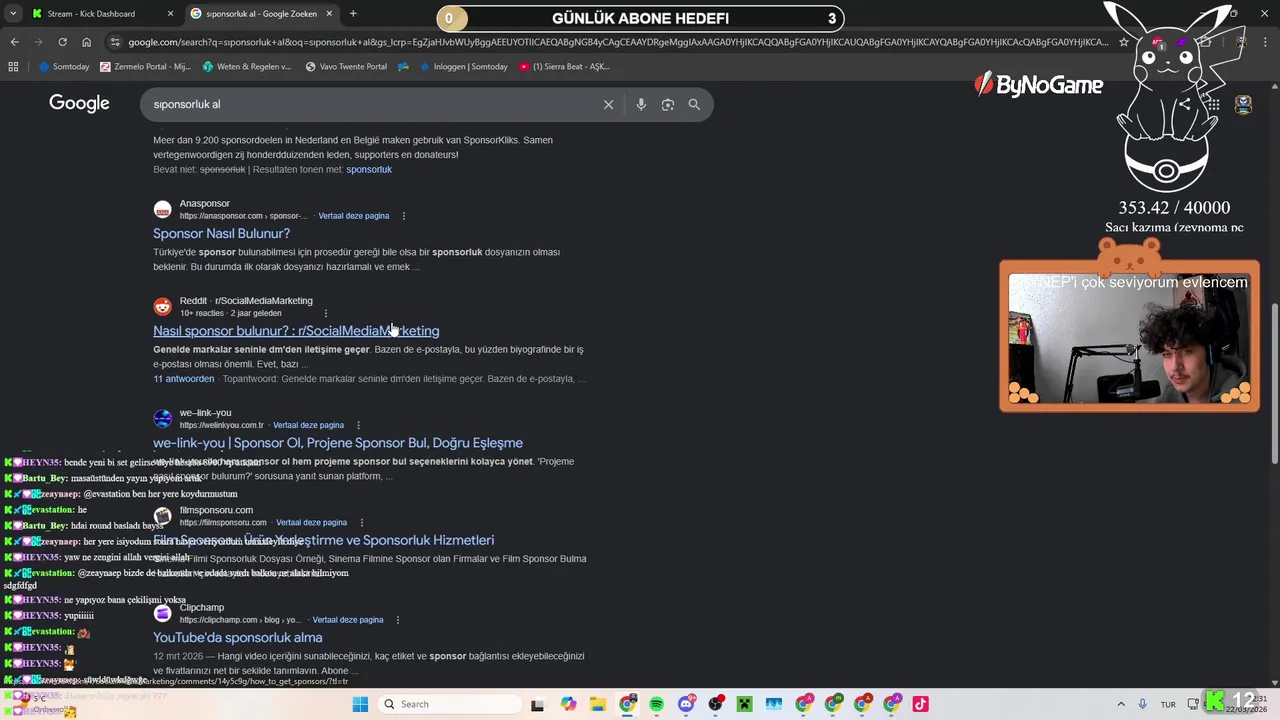Open more options for Anasponsor result
The height and width of the screenshot is (720, 1280).
(404, 216)
